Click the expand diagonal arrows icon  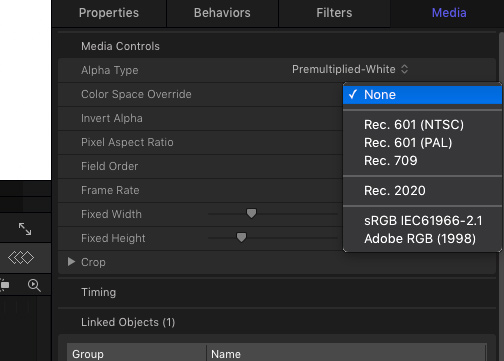click(x=25, y=229)
